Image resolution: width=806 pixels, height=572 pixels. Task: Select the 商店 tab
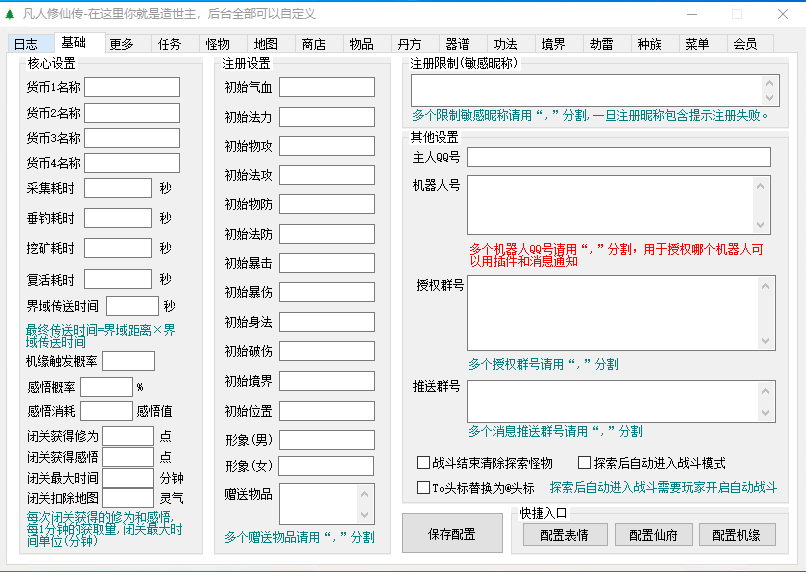click(319, 44)
